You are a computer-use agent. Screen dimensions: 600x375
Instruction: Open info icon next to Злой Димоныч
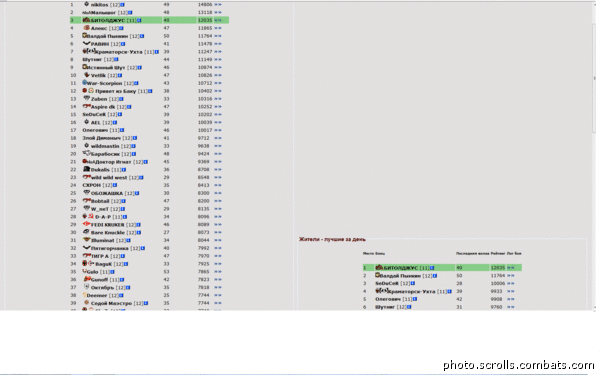click(x=135, y=138)
